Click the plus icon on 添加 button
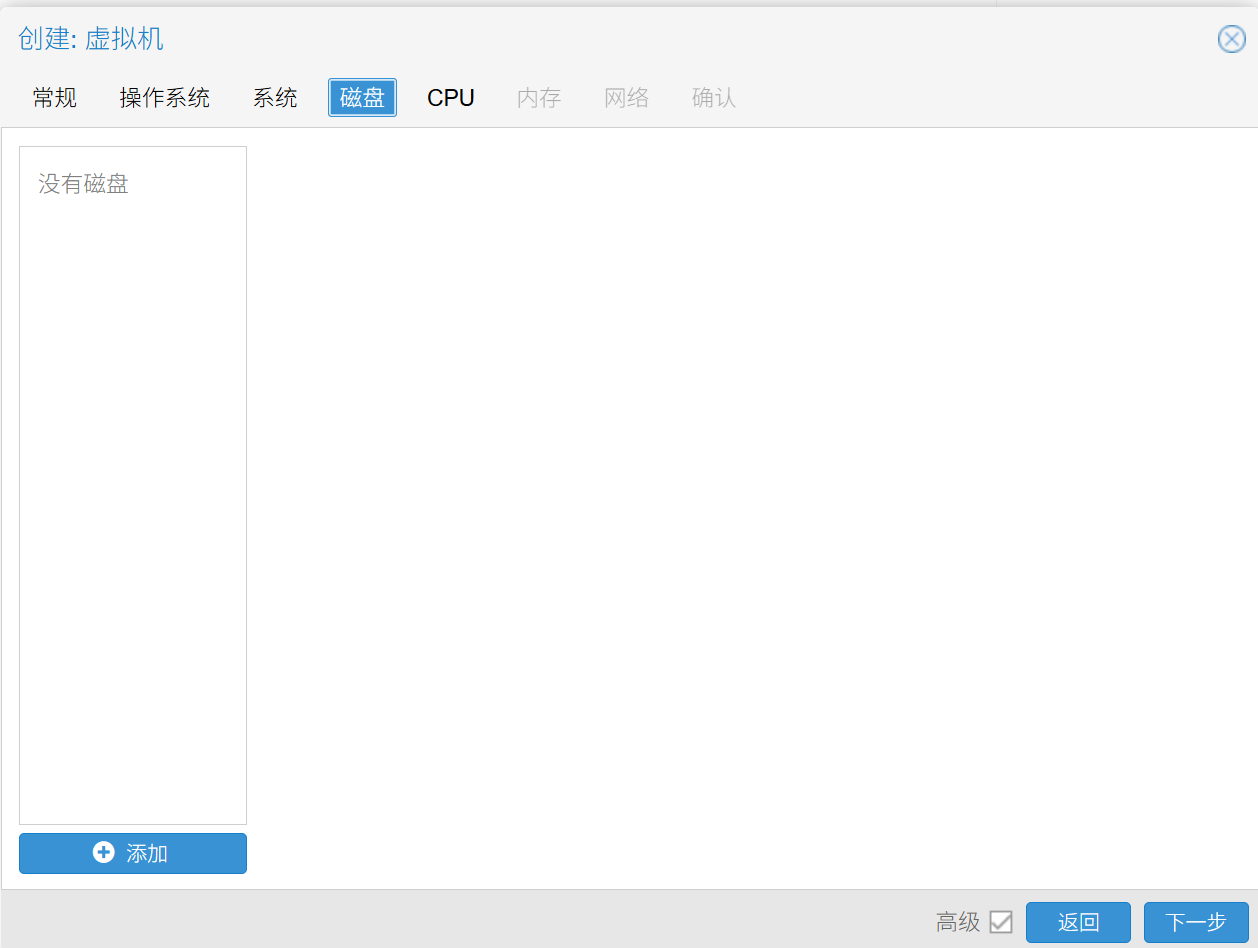This screenshot has width=1258, height=948. 103,853
